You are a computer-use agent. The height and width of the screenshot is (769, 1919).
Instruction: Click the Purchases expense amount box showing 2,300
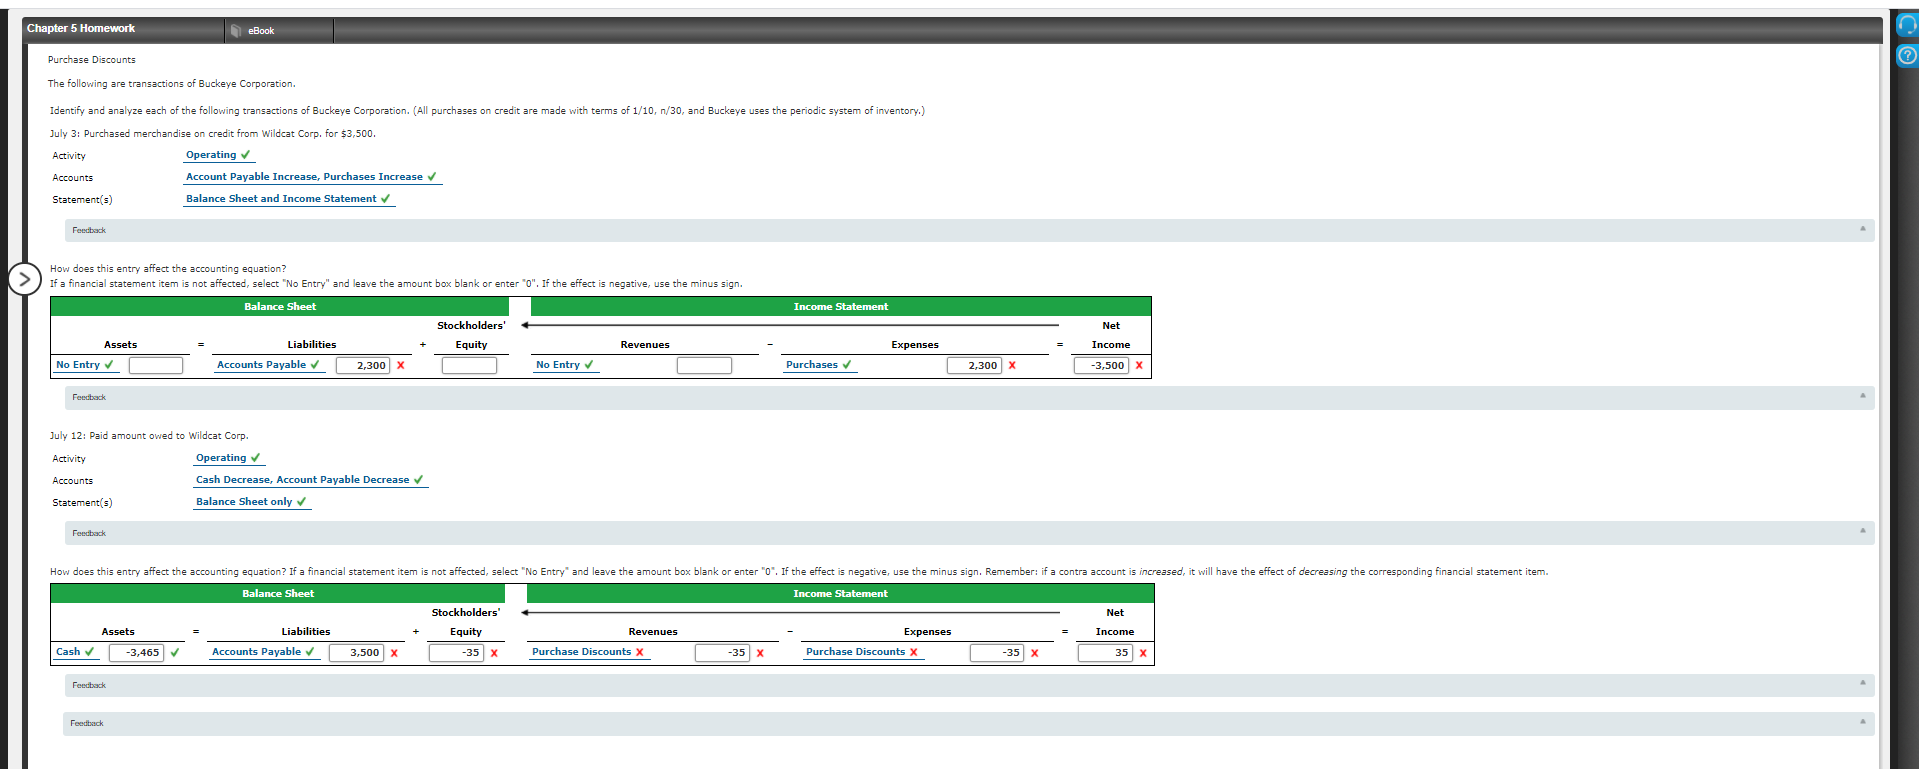(x=974, y=365)
